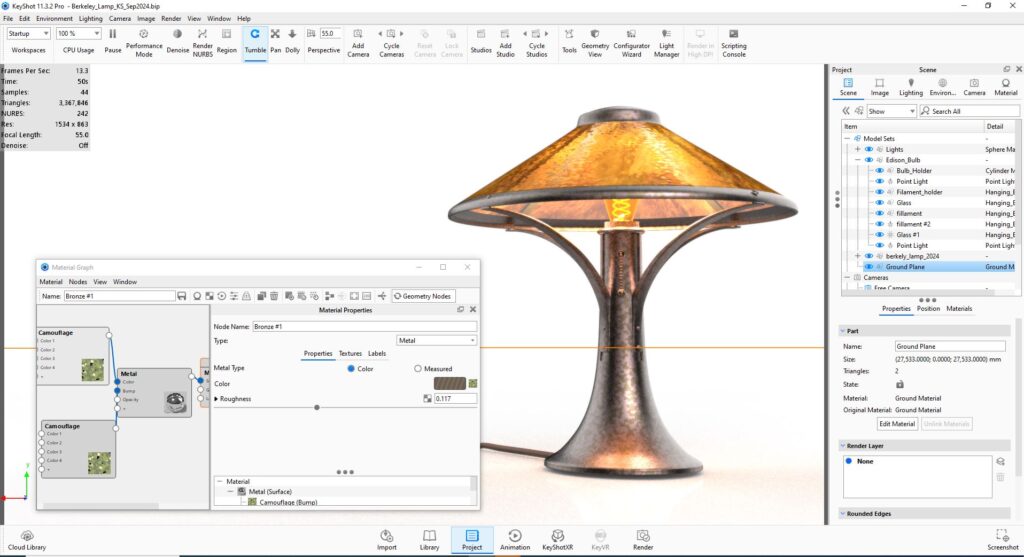Open the Animation panel
Screen dimensions: 1024x557
[x=515, y=540]
